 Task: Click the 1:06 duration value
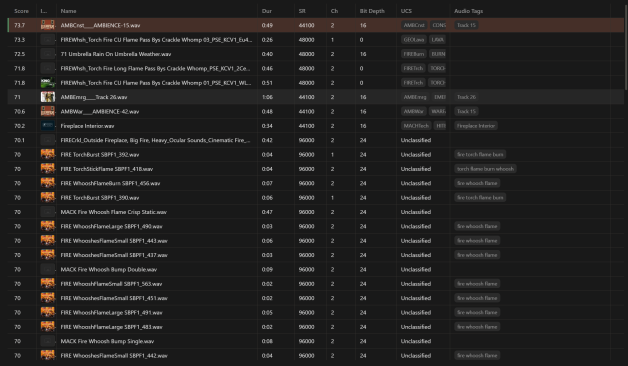tap(267, 97)
